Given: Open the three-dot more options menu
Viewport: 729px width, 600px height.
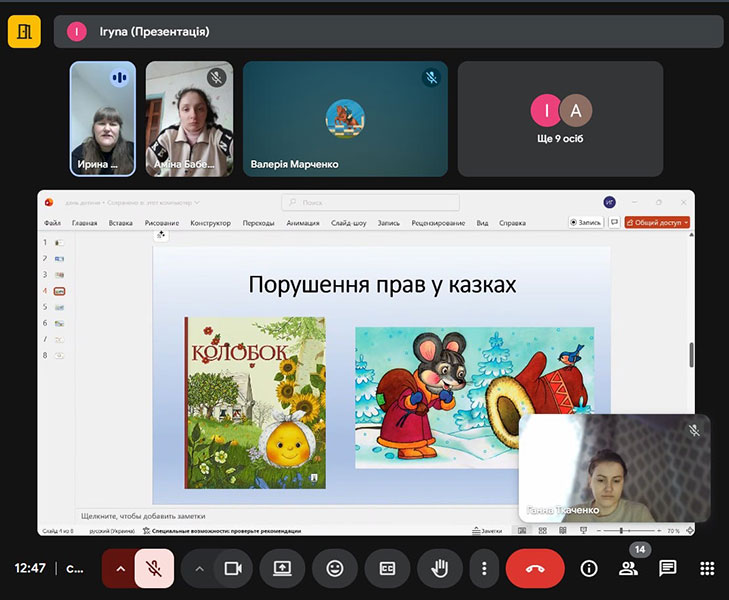Looking at the screenshot, I should pyautogui.click(x=484, y=568).
